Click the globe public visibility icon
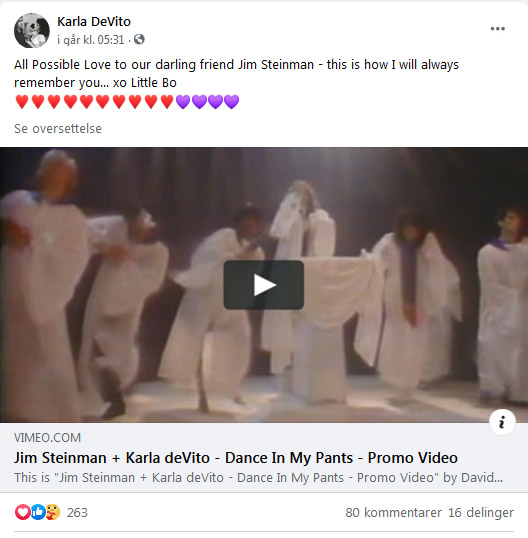The image size is (528, 538). click(139, 39)
